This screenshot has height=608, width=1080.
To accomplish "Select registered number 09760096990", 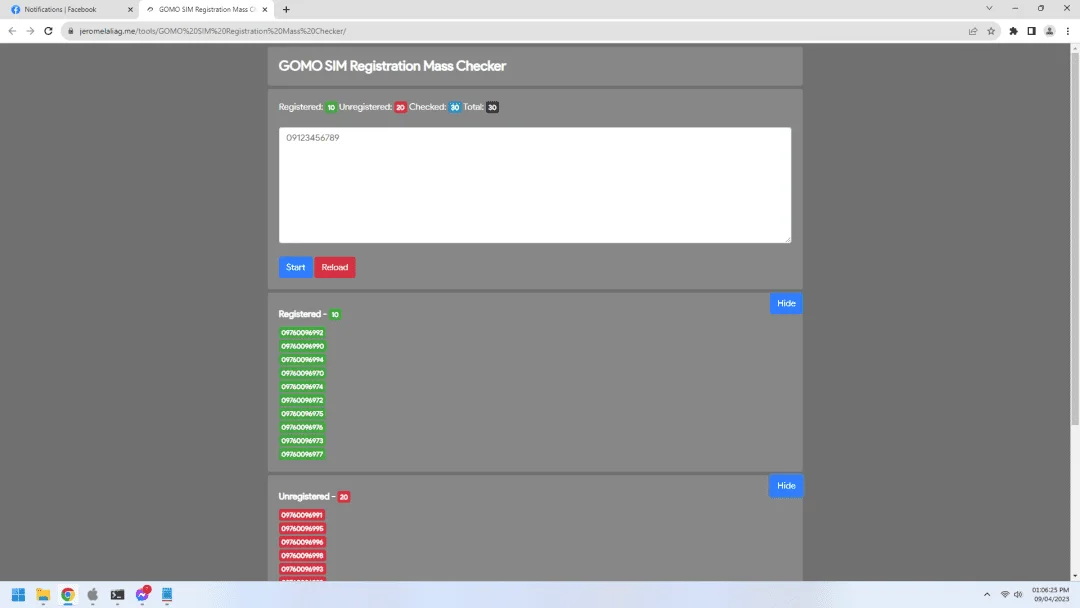I will [x=302, y=346].
